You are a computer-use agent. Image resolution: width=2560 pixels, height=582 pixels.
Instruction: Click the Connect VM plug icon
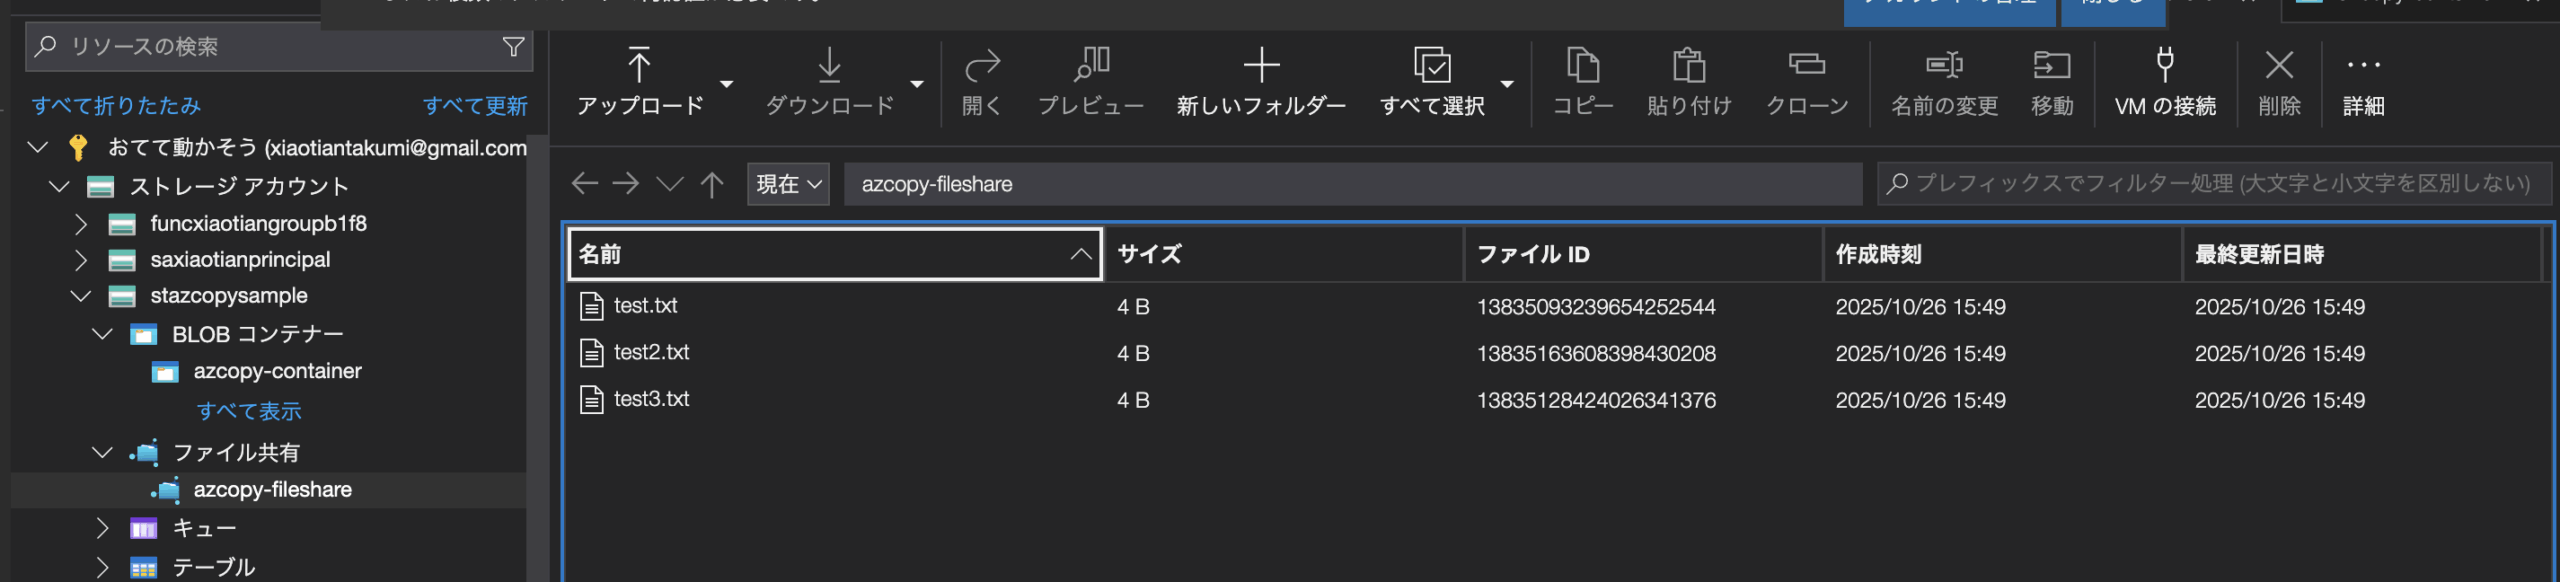coord(2165,66)
